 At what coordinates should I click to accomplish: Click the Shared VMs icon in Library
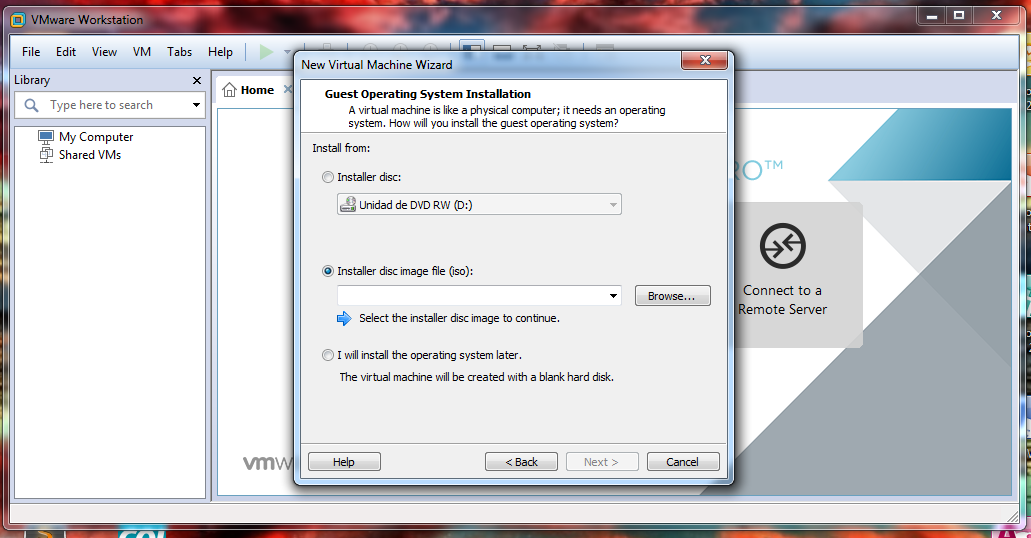[46, 155]
